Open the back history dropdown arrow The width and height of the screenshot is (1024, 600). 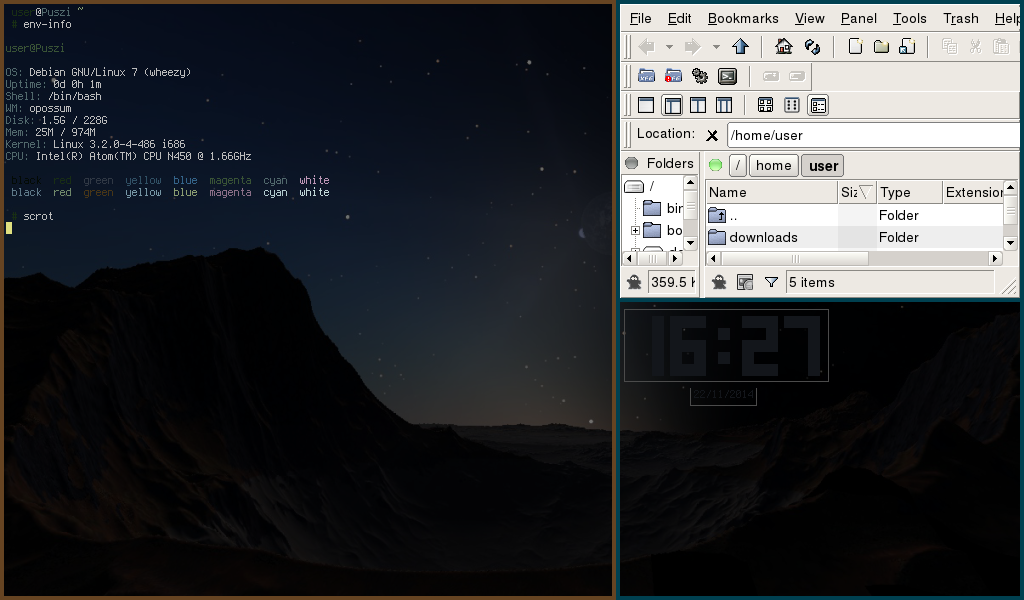click(x=670, y=47)
